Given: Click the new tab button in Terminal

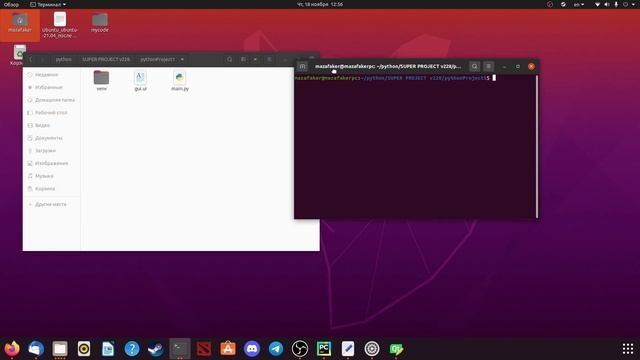Looking at the screenshot, I should [x=302, y=66].
